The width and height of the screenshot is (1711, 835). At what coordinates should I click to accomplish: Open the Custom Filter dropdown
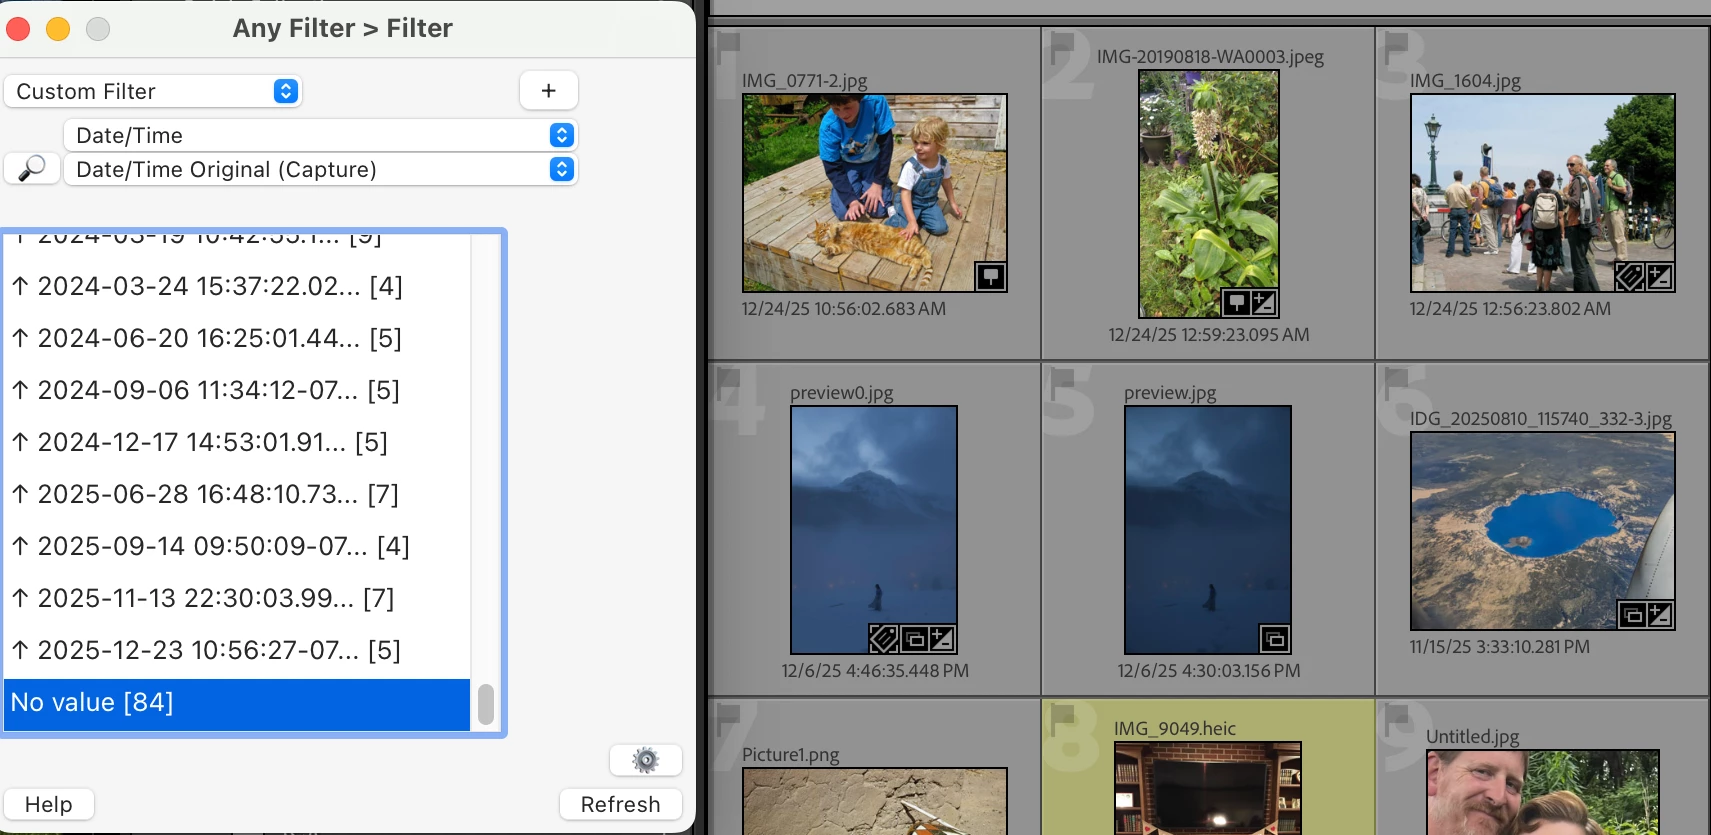pyautogui.click(x=153, y=91)
